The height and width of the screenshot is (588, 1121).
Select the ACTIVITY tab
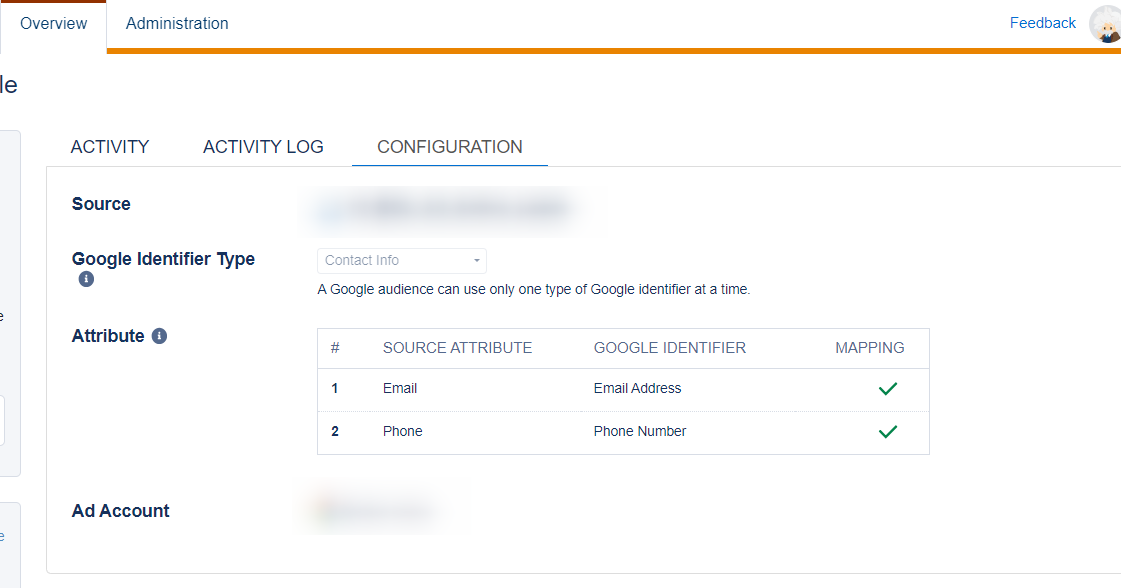[x=110, y=147]
